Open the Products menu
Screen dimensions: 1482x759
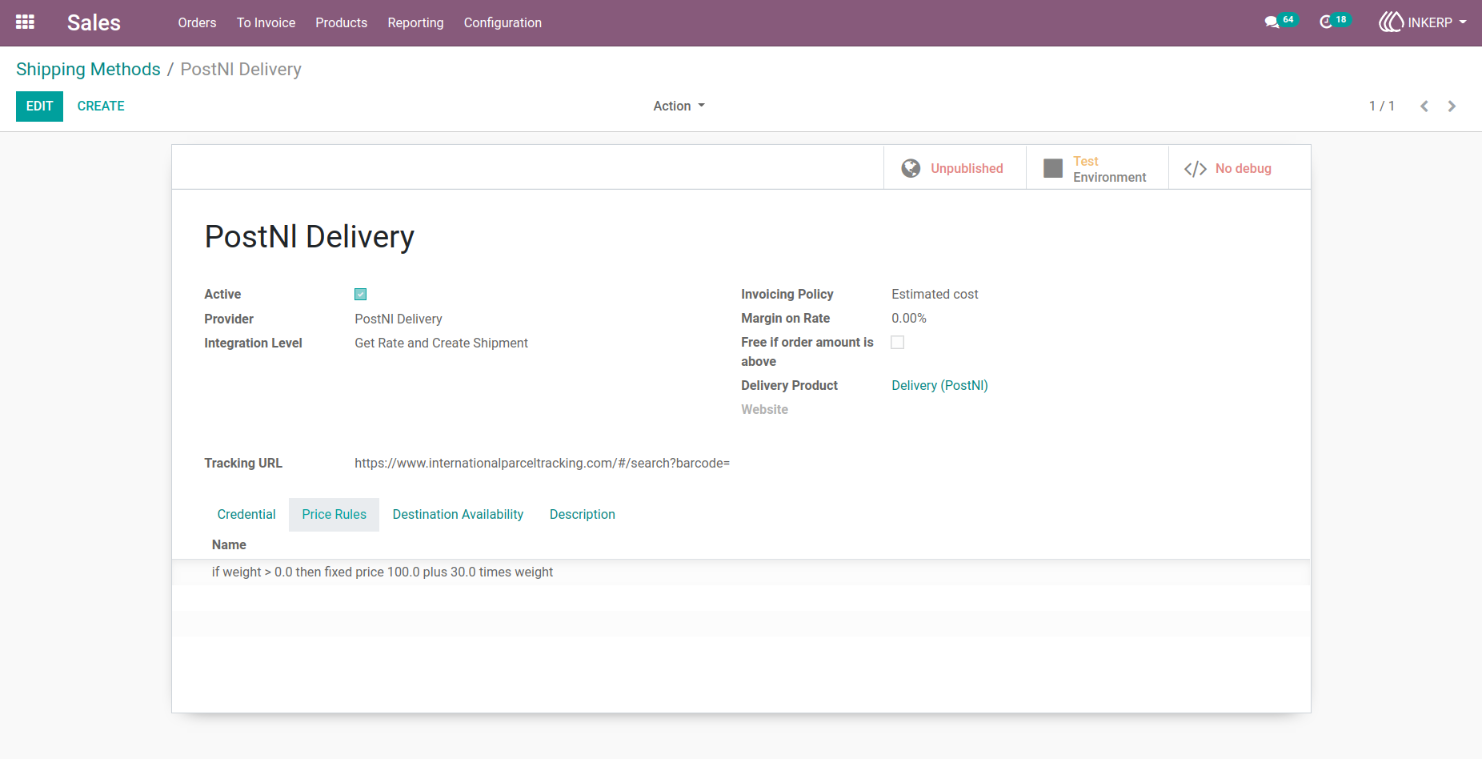pyautogui.click(x=341, y=22)
